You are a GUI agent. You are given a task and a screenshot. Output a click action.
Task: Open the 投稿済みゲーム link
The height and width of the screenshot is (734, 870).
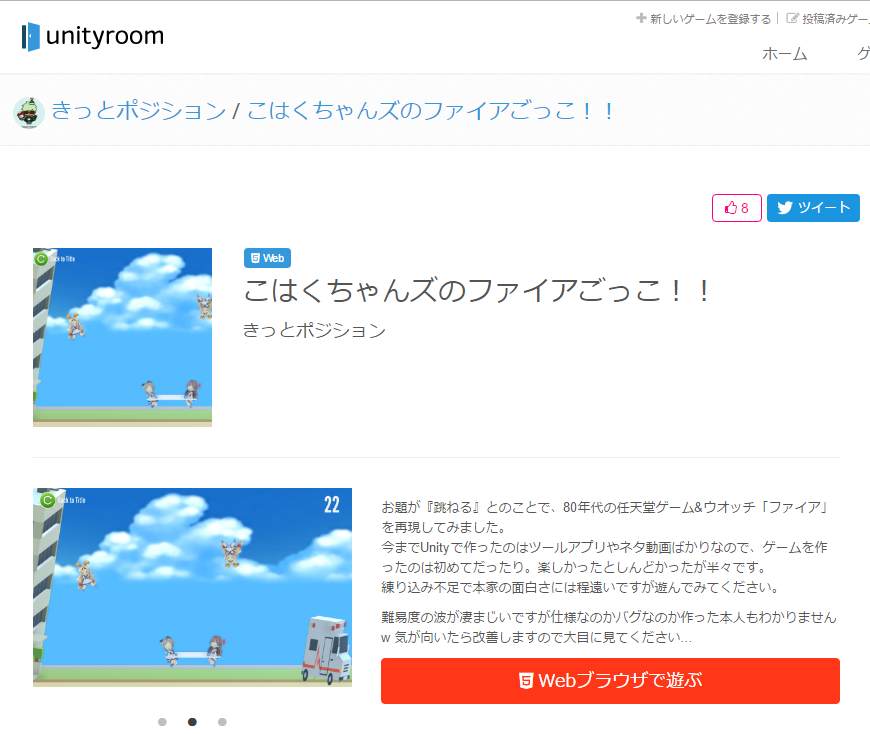[836, 19]
